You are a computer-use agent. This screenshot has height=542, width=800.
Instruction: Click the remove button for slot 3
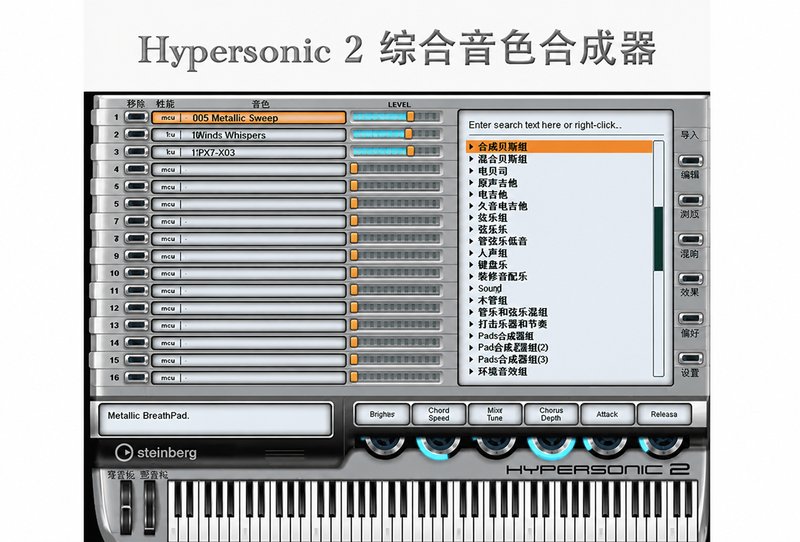136,152
